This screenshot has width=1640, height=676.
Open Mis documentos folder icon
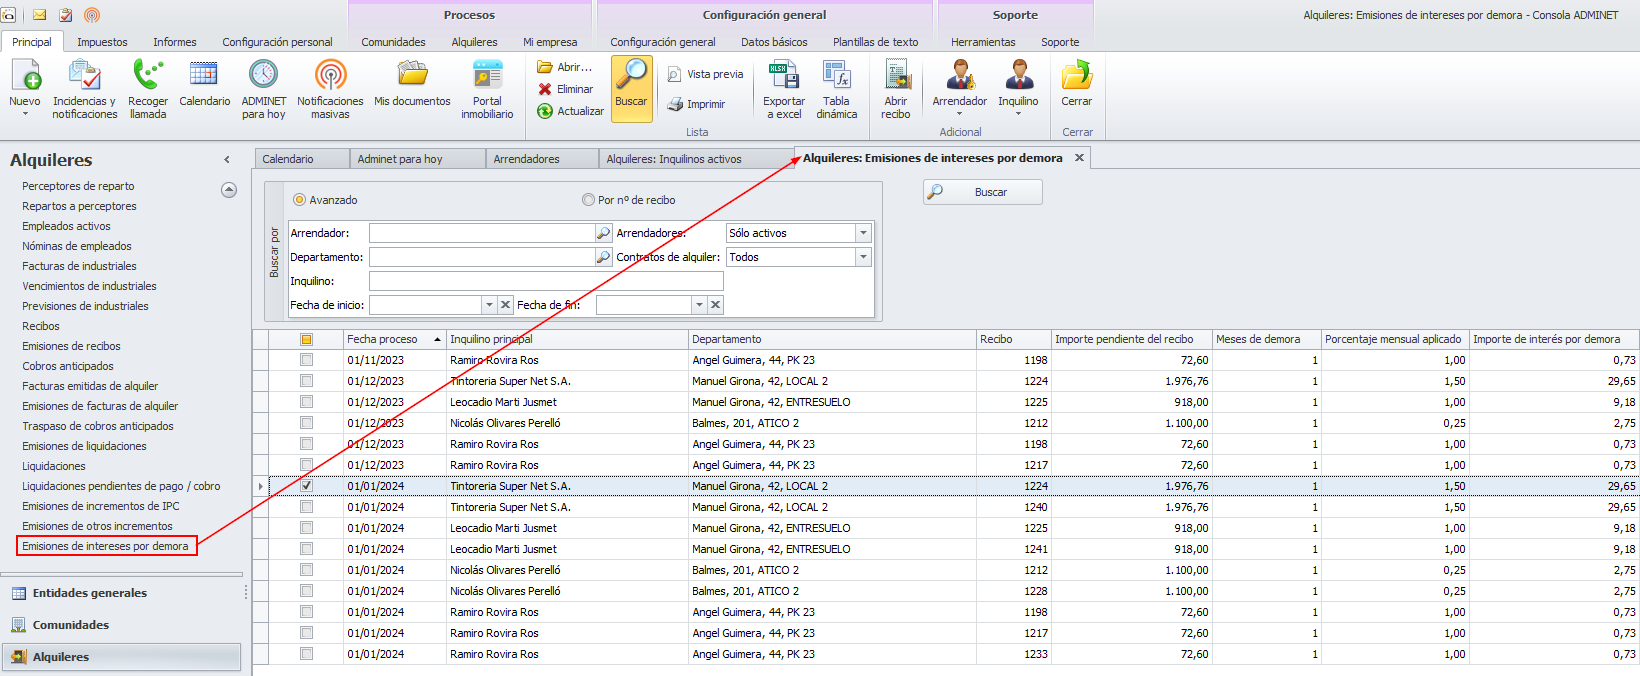pyautogui.click(x=412, y=76)
